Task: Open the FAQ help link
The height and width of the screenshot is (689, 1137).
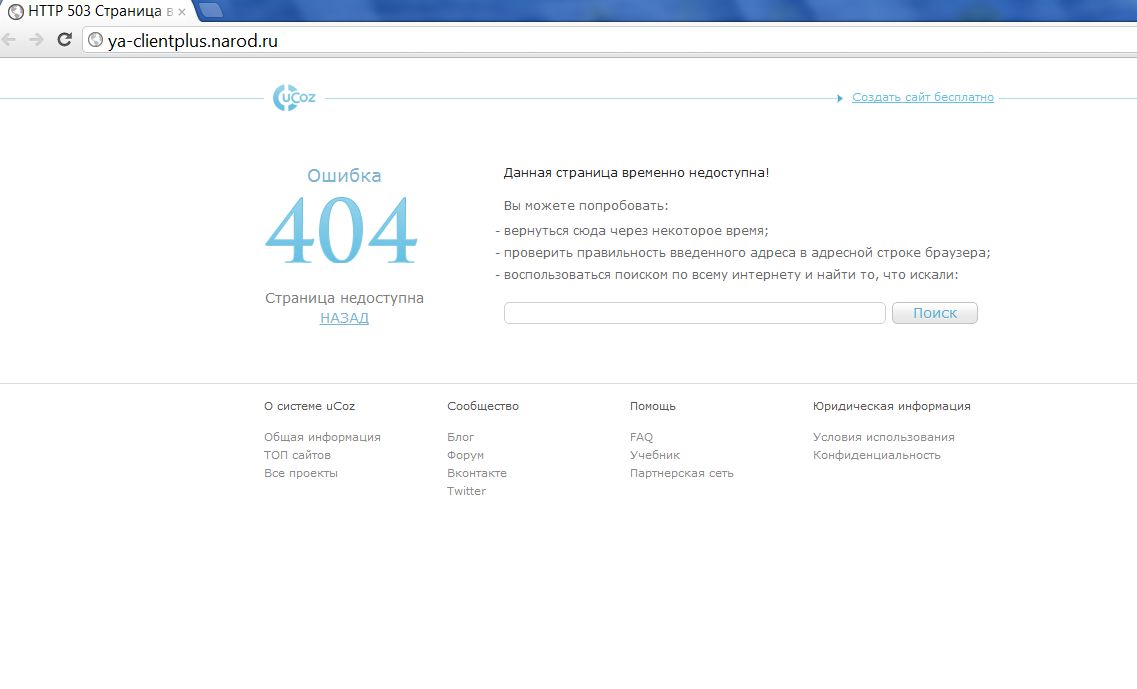Action: (641, 437)
